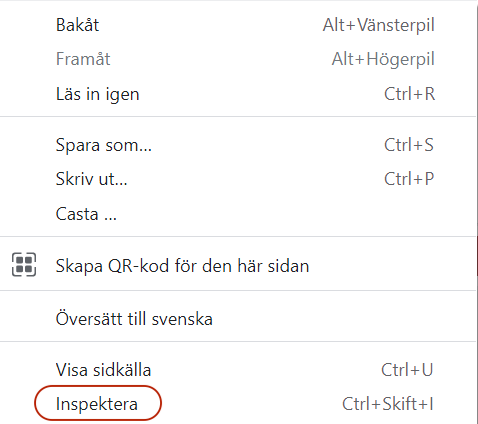The height and width of the screenshot is (424, 478).
Task: Click the Ctrl+S shortcut text
Action: pyautogui.click(x=409, y=145)
